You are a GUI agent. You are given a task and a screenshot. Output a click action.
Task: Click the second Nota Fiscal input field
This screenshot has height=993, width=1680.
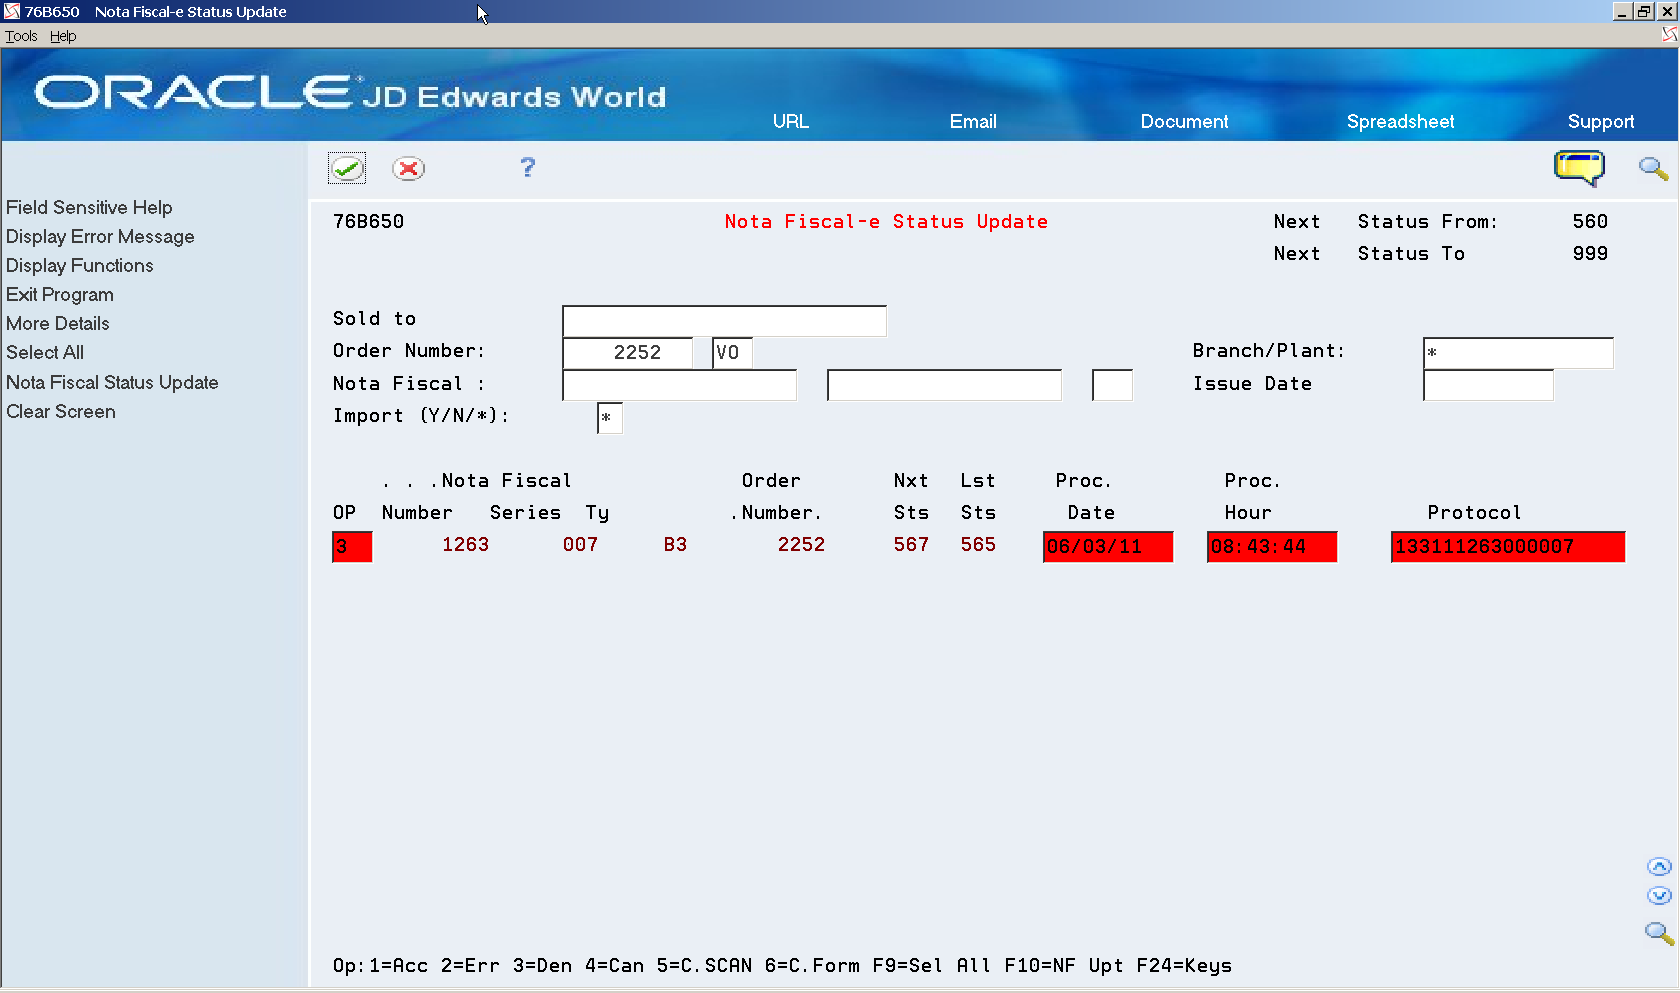(x=944, y=385)
